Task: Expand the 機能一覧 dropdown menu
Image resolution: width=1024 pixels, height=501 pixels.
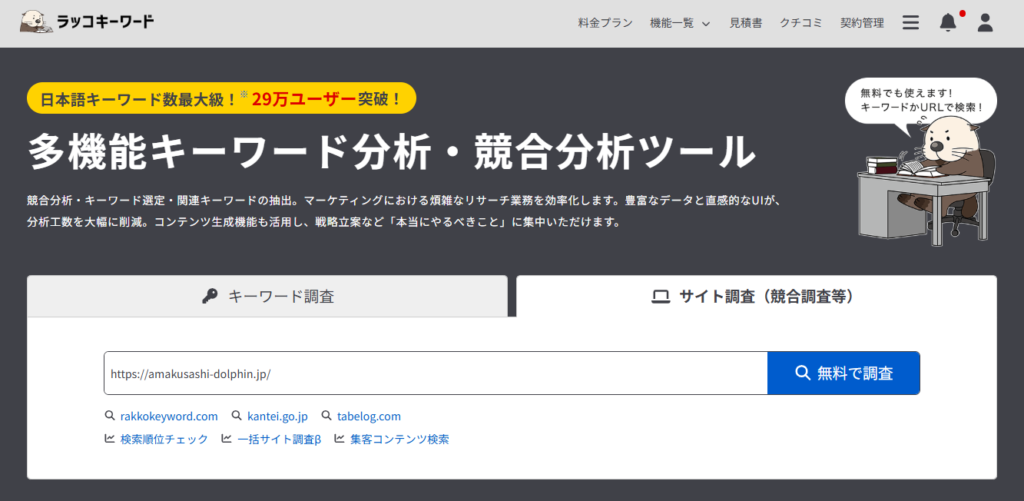Action: pos(679,23)
